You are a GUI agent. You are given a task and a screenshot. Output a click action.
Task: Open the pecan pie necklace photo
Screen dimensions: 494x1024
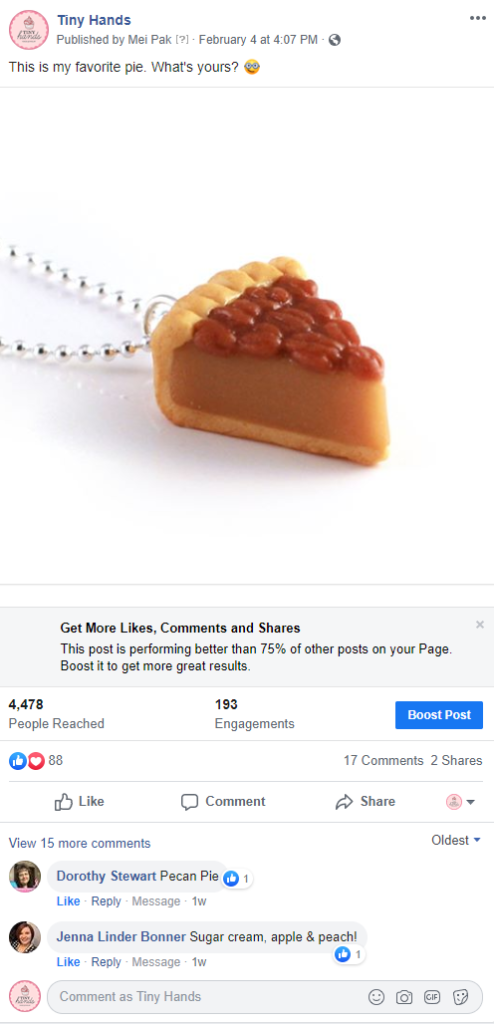247,336
